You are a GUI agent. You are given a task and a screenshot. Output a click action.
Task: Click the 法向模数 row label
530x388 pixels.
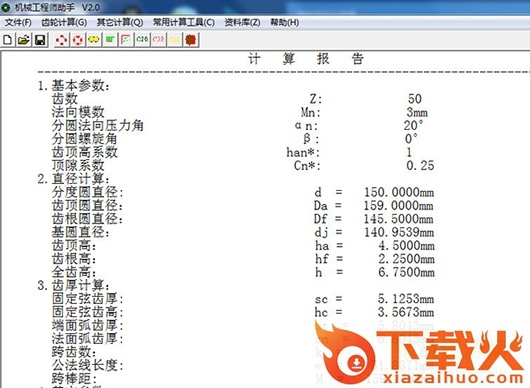(x=78, y=112)
